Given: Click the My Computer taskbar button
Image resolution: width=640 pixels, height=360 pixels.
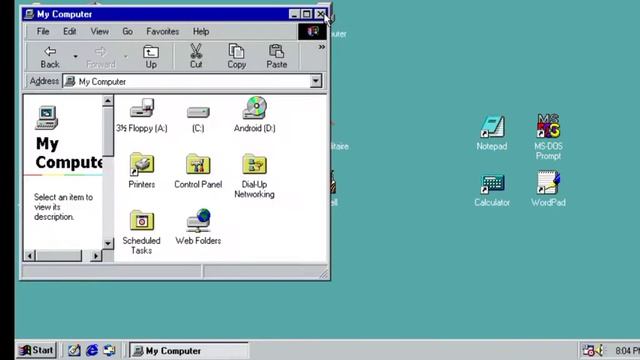Looking at the screenshot, I should [189, 351].
